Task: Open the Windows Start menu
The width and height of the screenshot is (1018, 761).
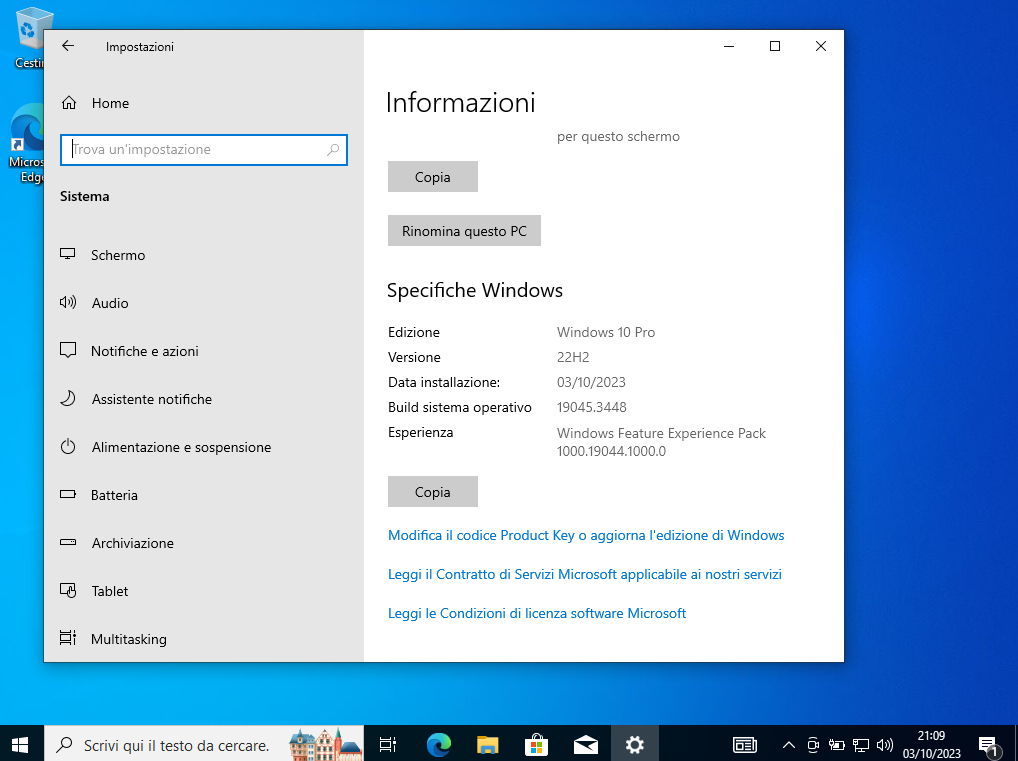Action: 20,745
